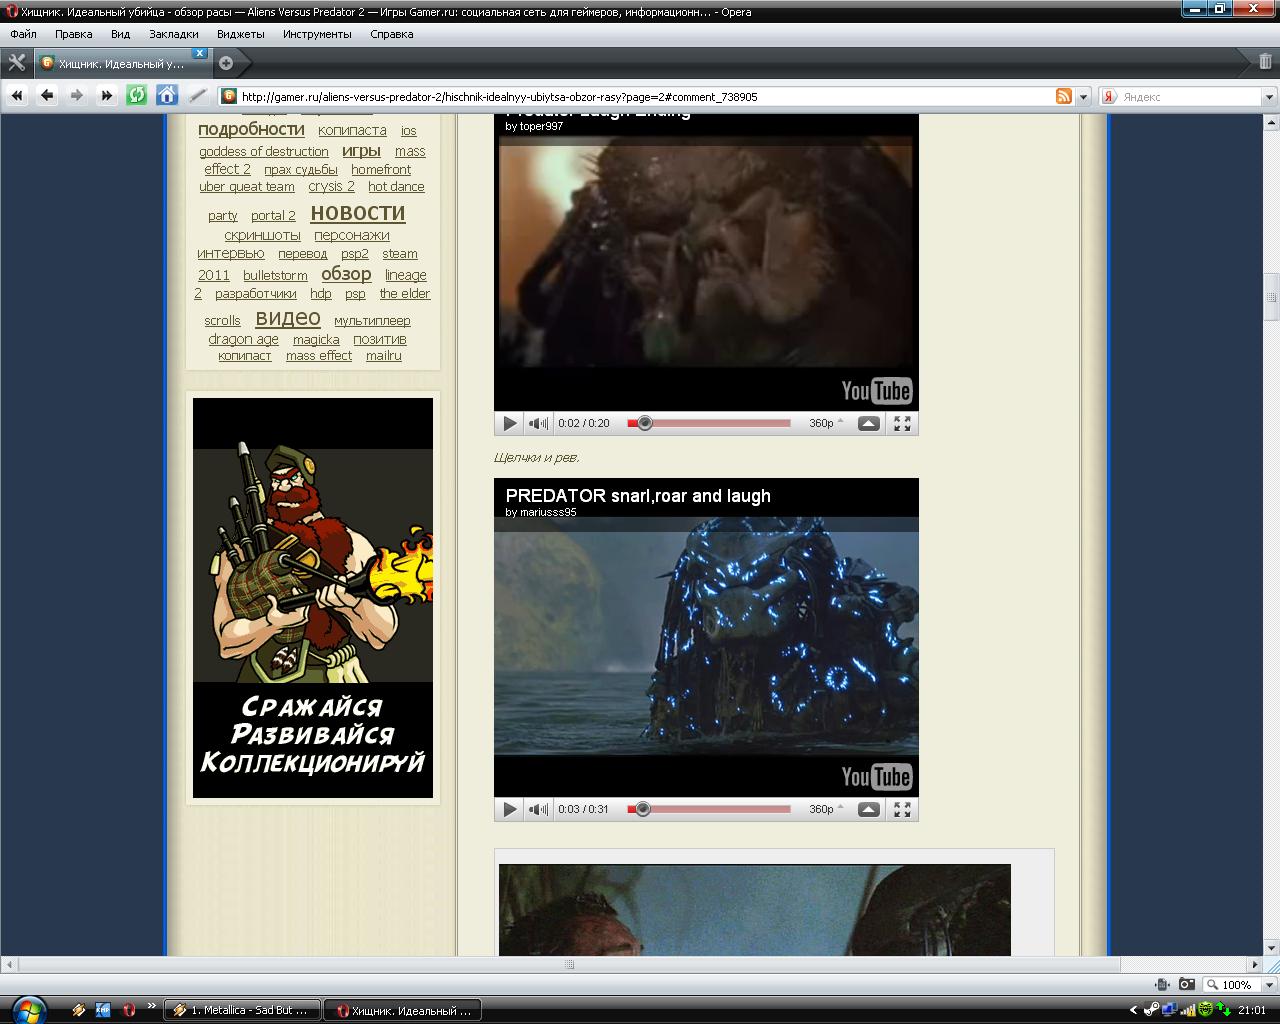Viewport: 1280px width, 1024px height.
Task: Click the Opera quick launch icon
Action: [129, 1010]
